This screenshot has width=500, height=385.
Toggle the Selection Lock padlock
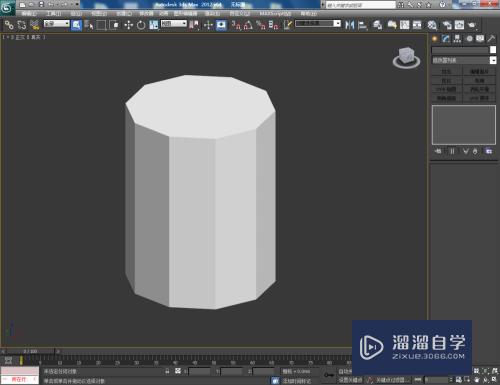167,371
